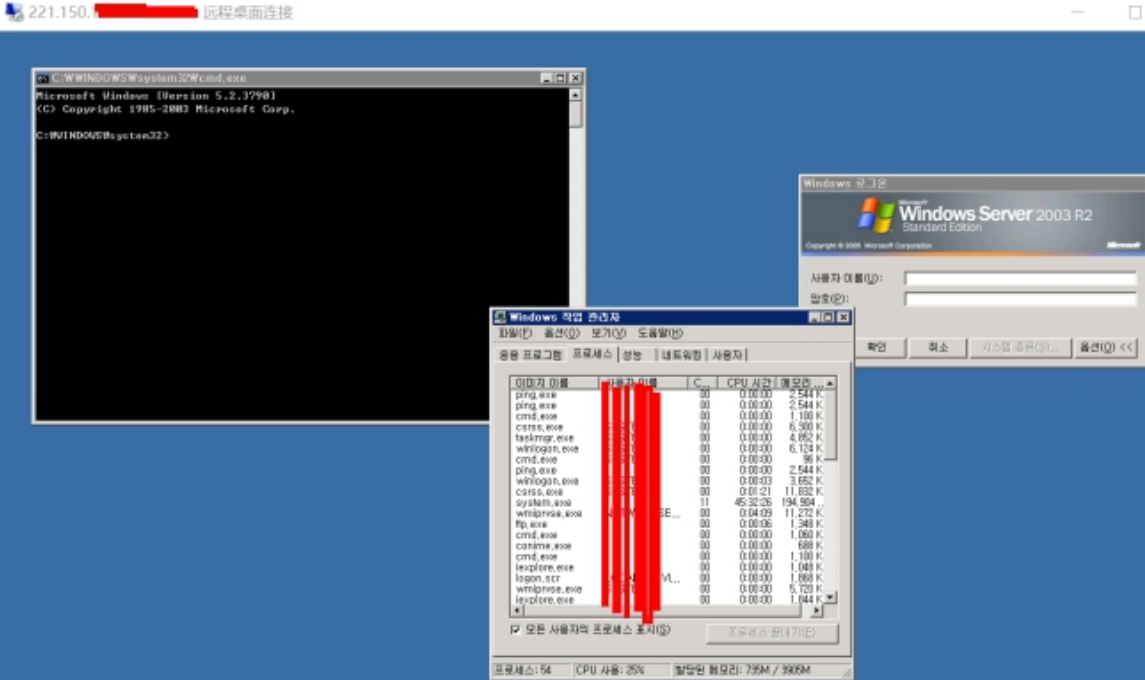Click the 시스템 종료 button in logon dialog
Image resolution: width=1145 pixels, height=680 pixels.
(1020, 347)
